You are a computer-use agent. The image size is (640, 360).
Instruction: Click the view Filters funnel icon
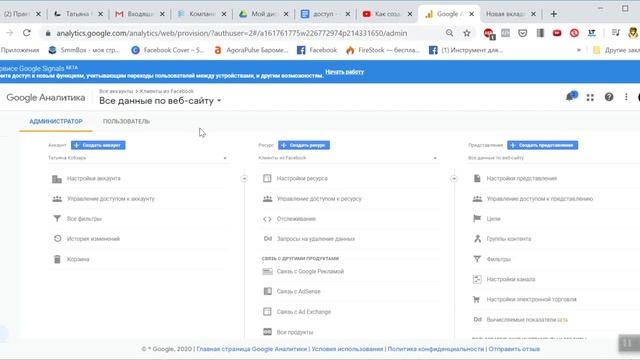[477, 259]
